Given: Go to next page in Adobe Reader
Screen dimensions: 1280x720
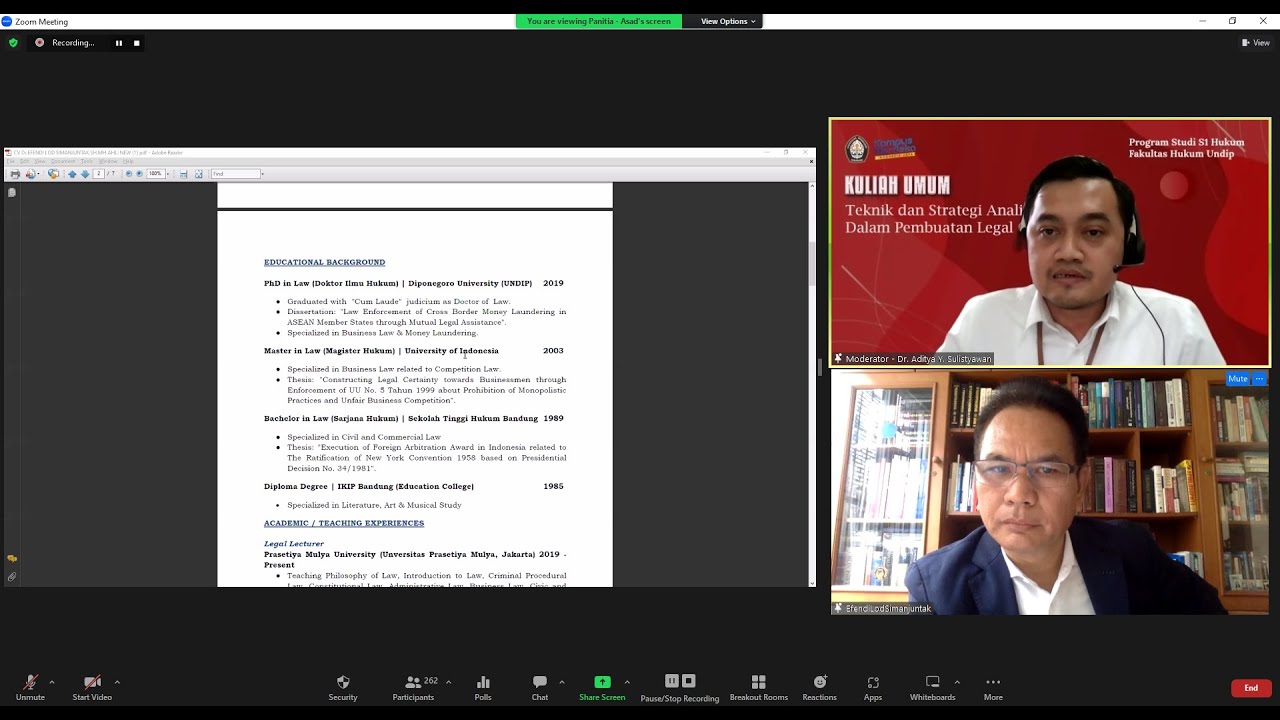Looking at the screenshot, I should click(x=85, y=174).
